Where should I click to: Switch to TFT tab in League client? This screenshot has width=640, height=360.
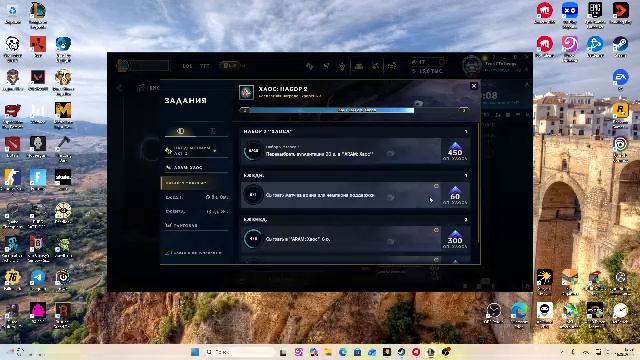[x=204, y=66]
